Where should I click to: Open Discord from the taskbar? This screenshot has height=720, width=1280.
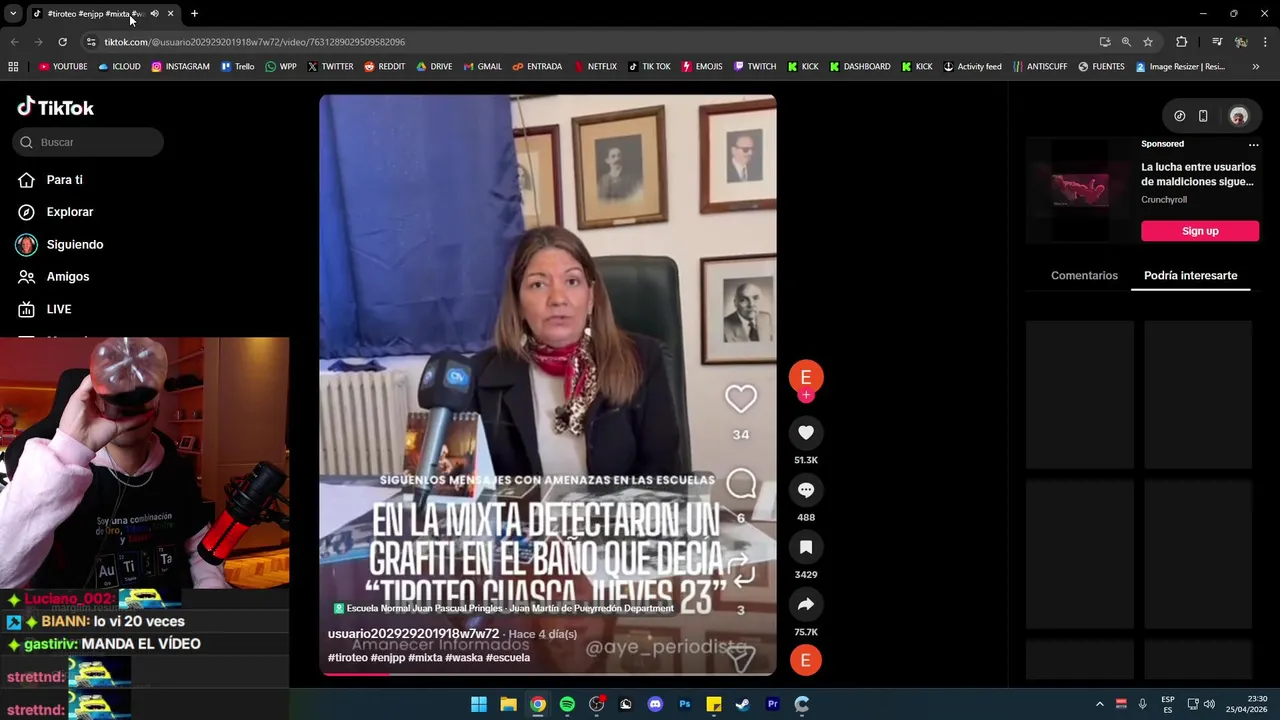pos(655,704)
